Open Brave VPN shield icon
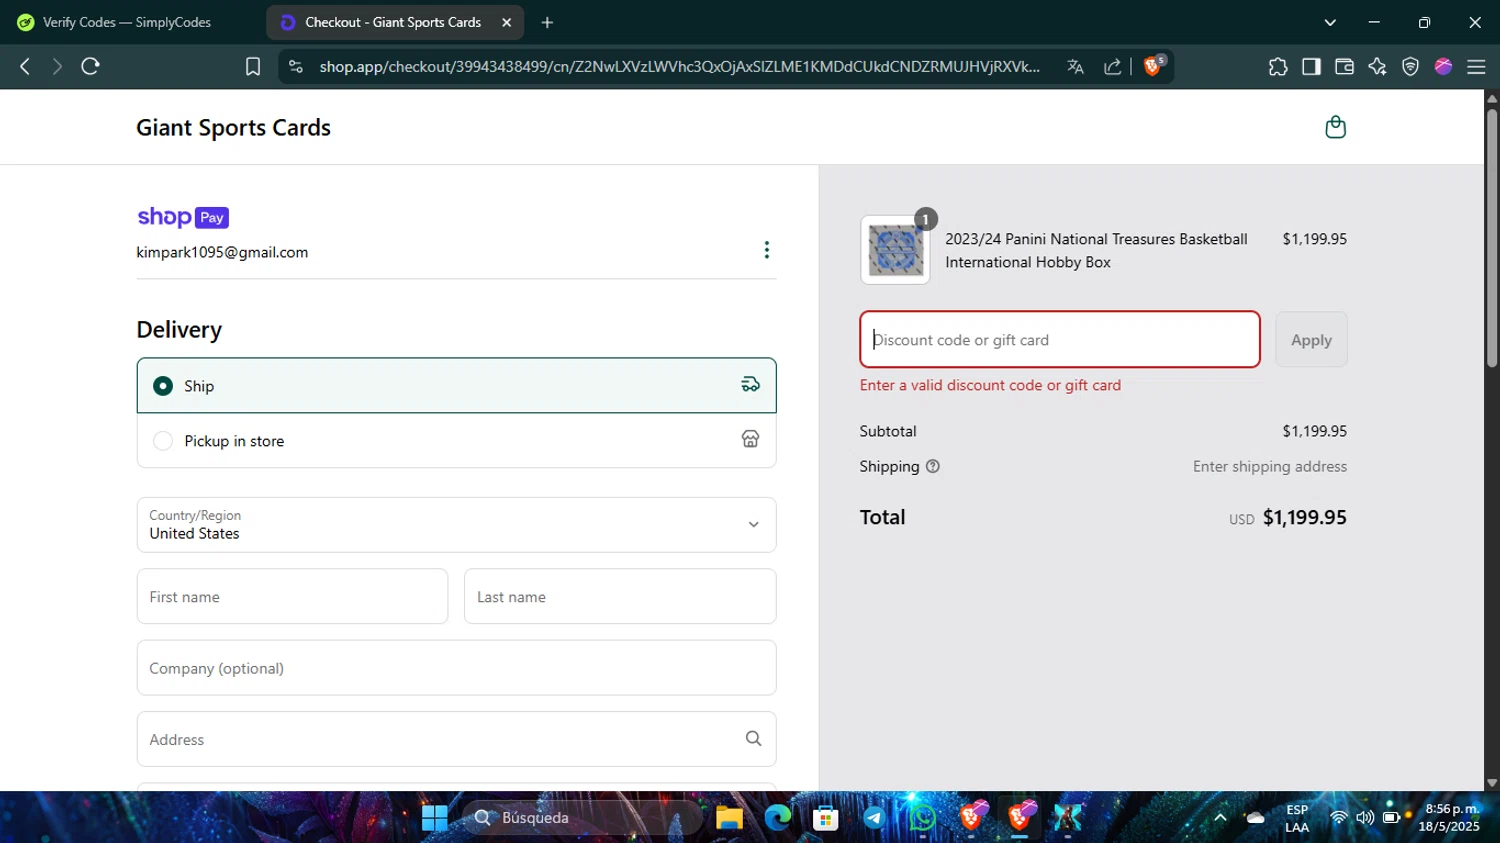 (1410, 66)
